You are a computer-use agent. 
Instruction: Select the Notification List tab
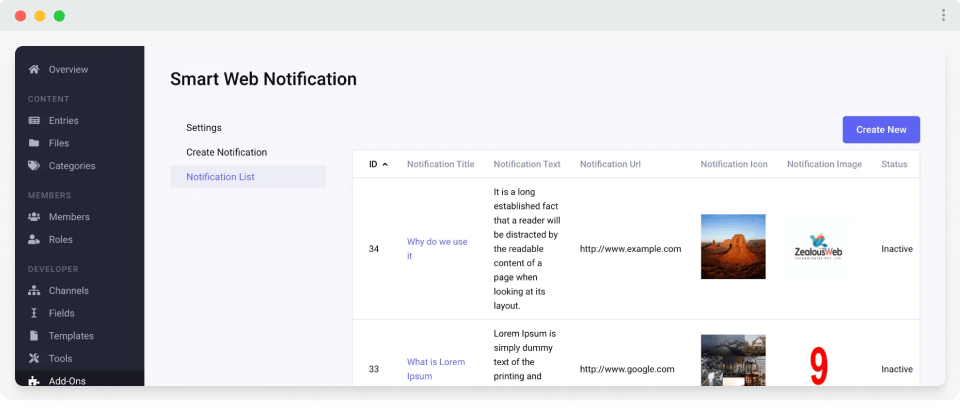coord(220,177)
